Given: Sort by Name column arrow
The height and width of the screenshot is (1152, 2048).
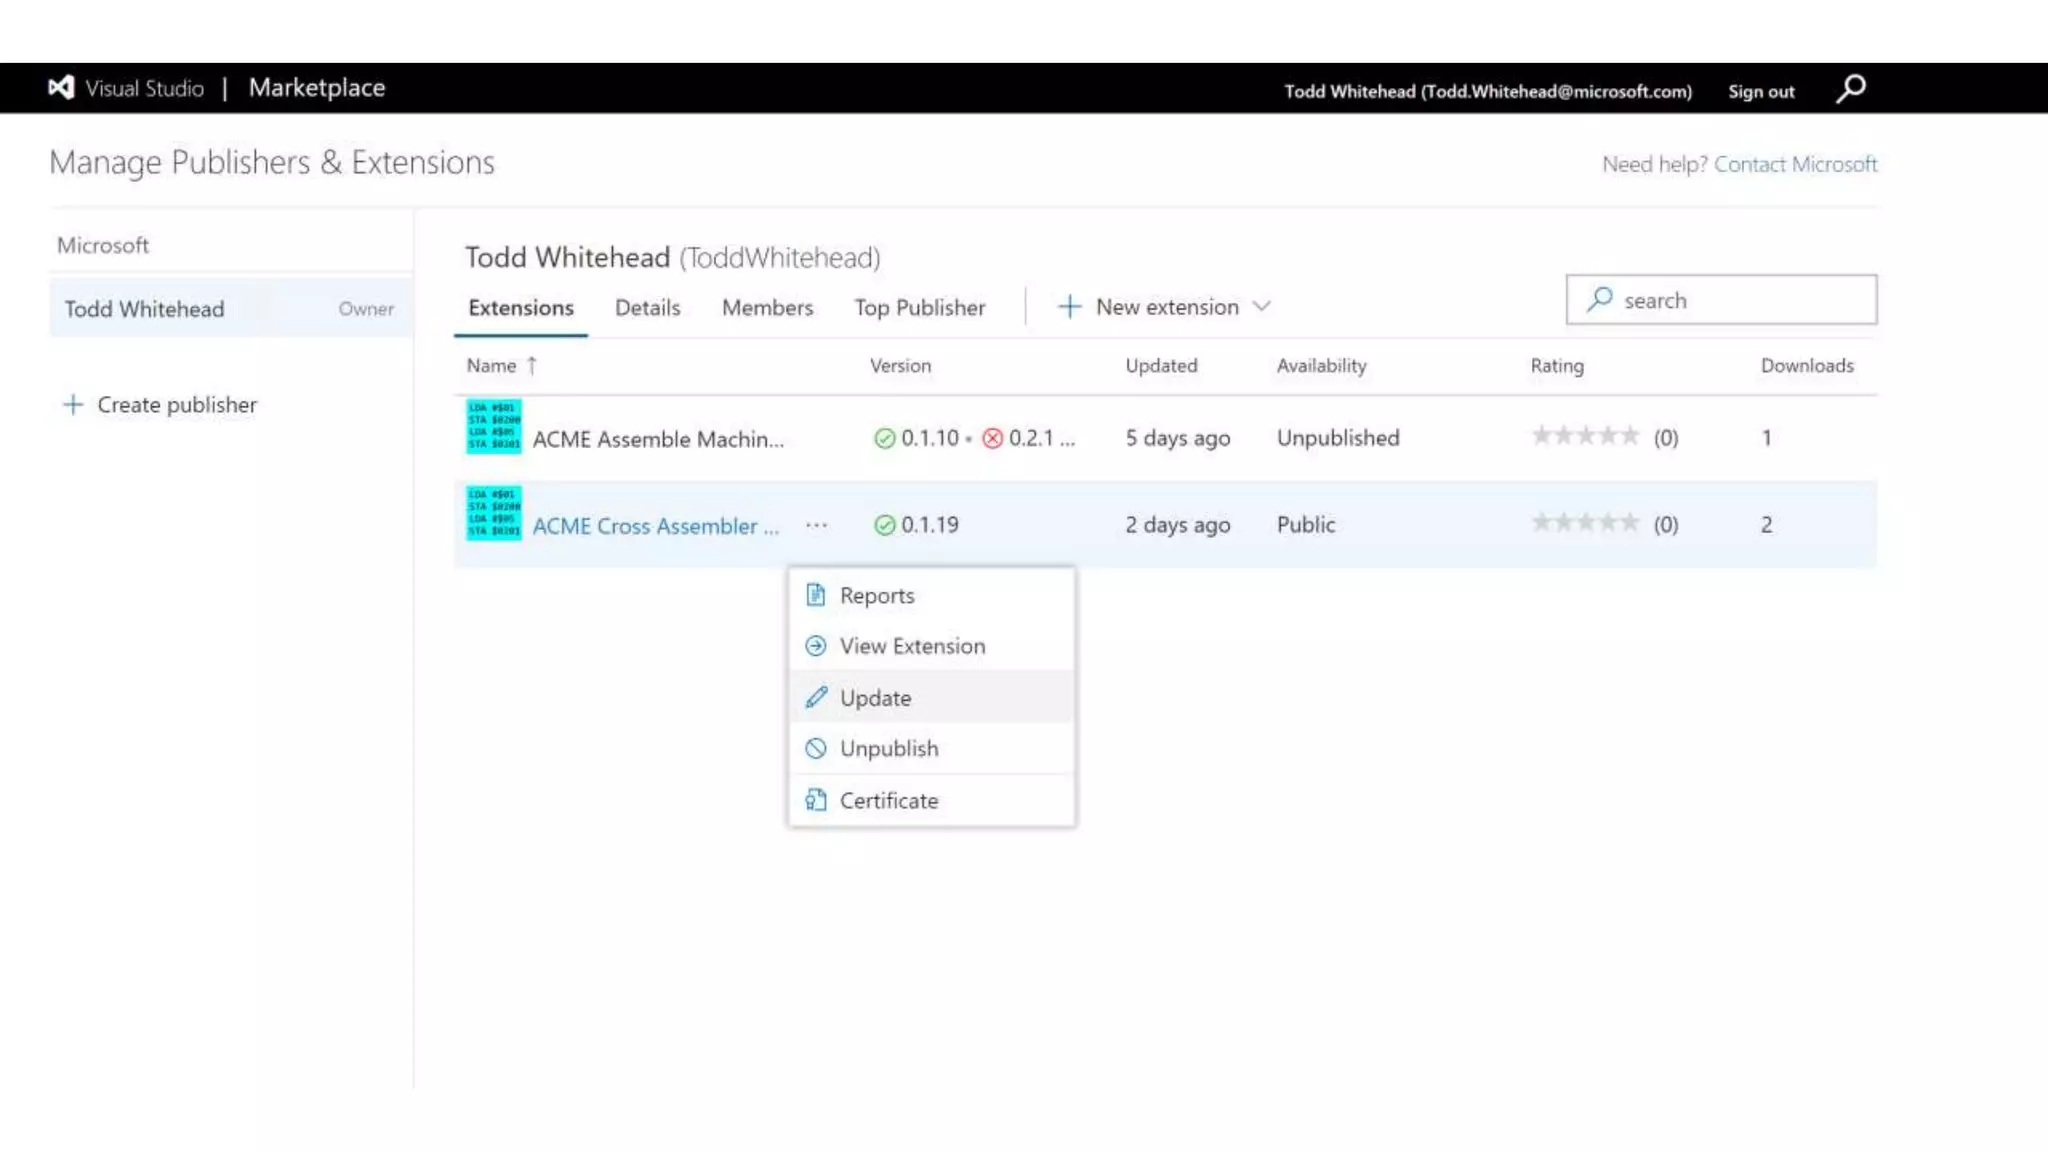Looking at the screenshot, I should pos(532,366).
